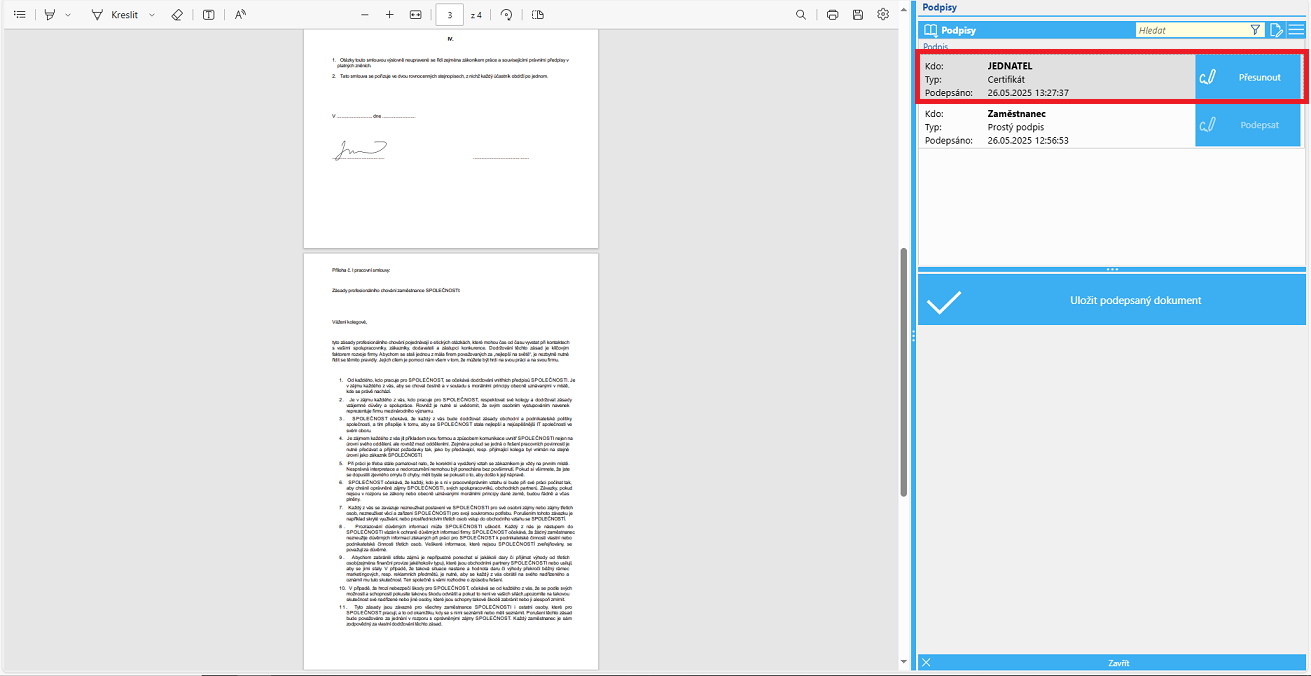Expand the highlighter options arrow
Image resolution: width=1311 pixels, height=676 pixels.
tap(68, 15)
